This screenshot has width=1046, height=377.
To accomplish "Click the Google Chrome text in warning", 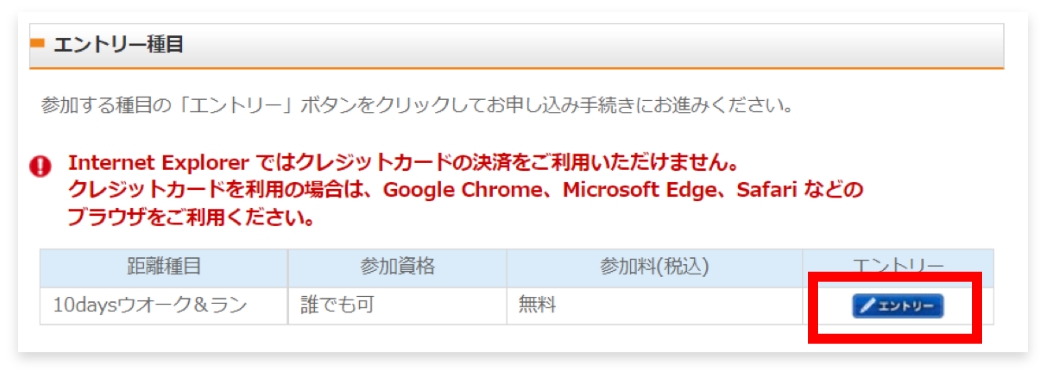I will click(x=468, y=190).
